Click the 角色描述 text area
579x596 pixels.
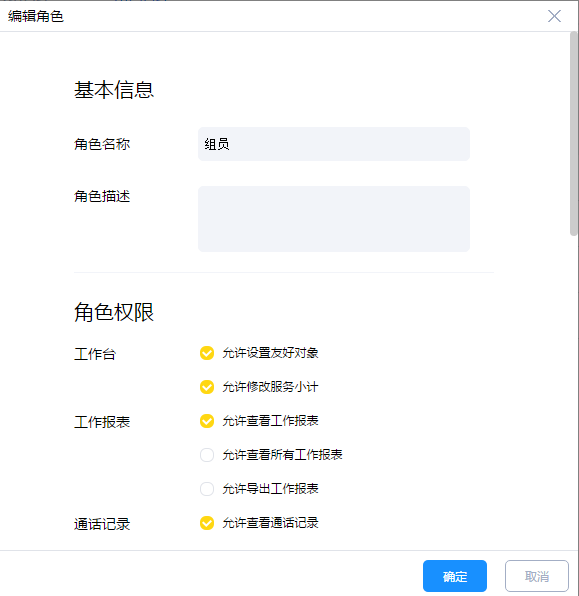[334, 219]
